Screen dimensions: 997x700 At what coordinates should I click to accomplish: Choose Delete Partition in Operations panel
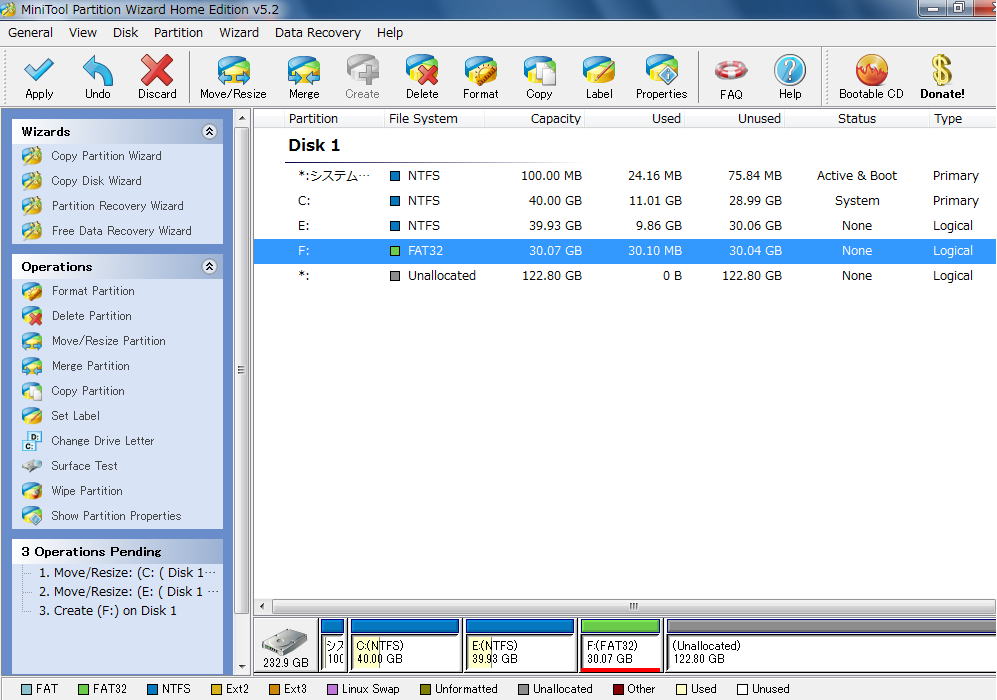coord(92,316)
